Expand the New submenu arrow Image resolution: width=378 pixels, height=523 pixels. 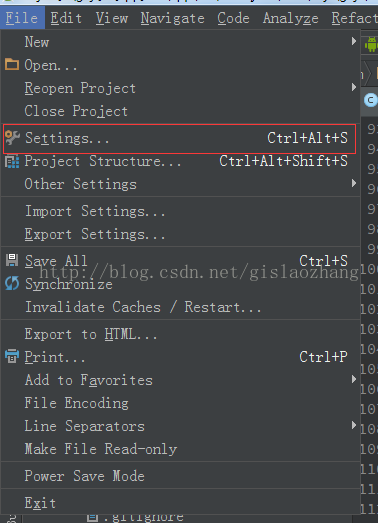tap(354, 41)
